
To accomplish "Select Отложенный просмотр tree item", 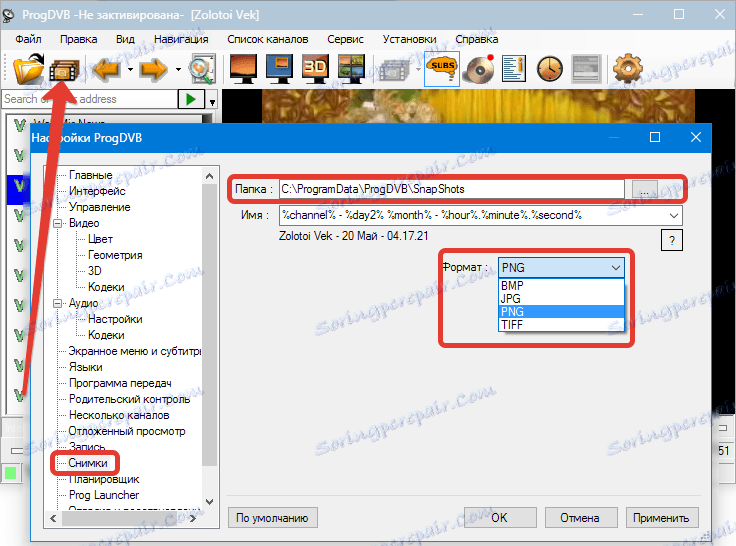I will 127,431.
